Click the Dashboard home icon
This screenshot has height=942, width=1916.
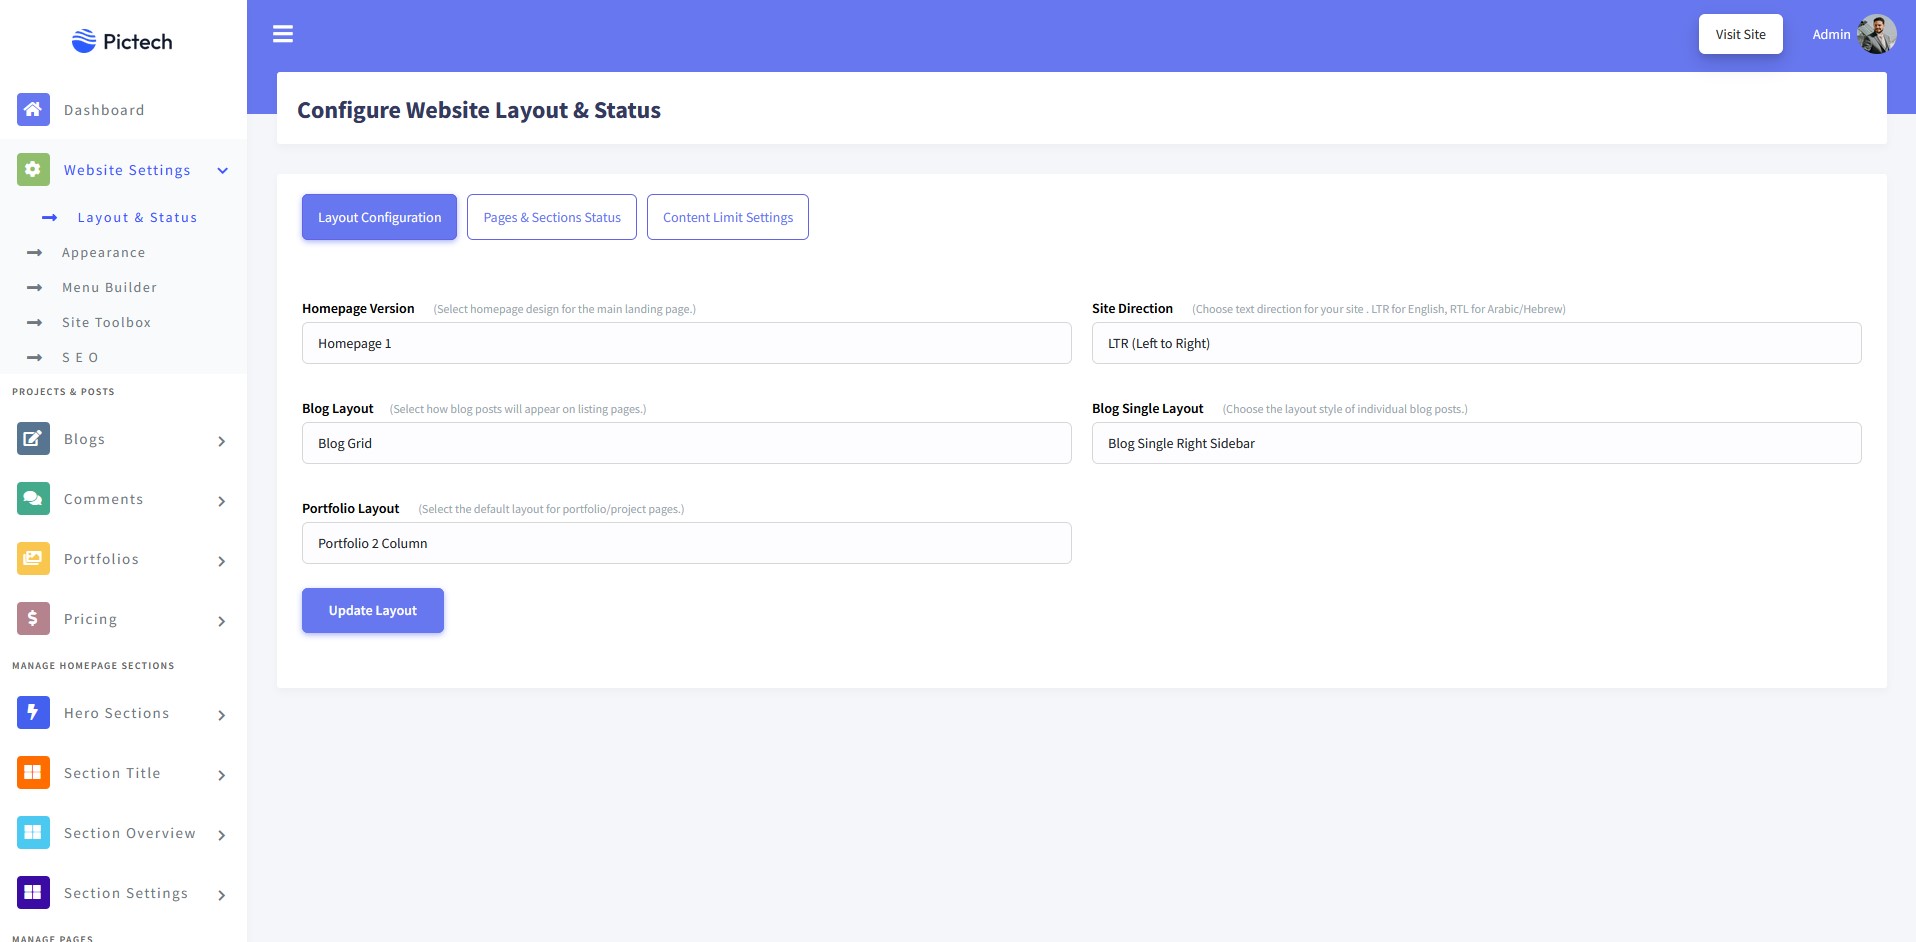click(33, 109)
